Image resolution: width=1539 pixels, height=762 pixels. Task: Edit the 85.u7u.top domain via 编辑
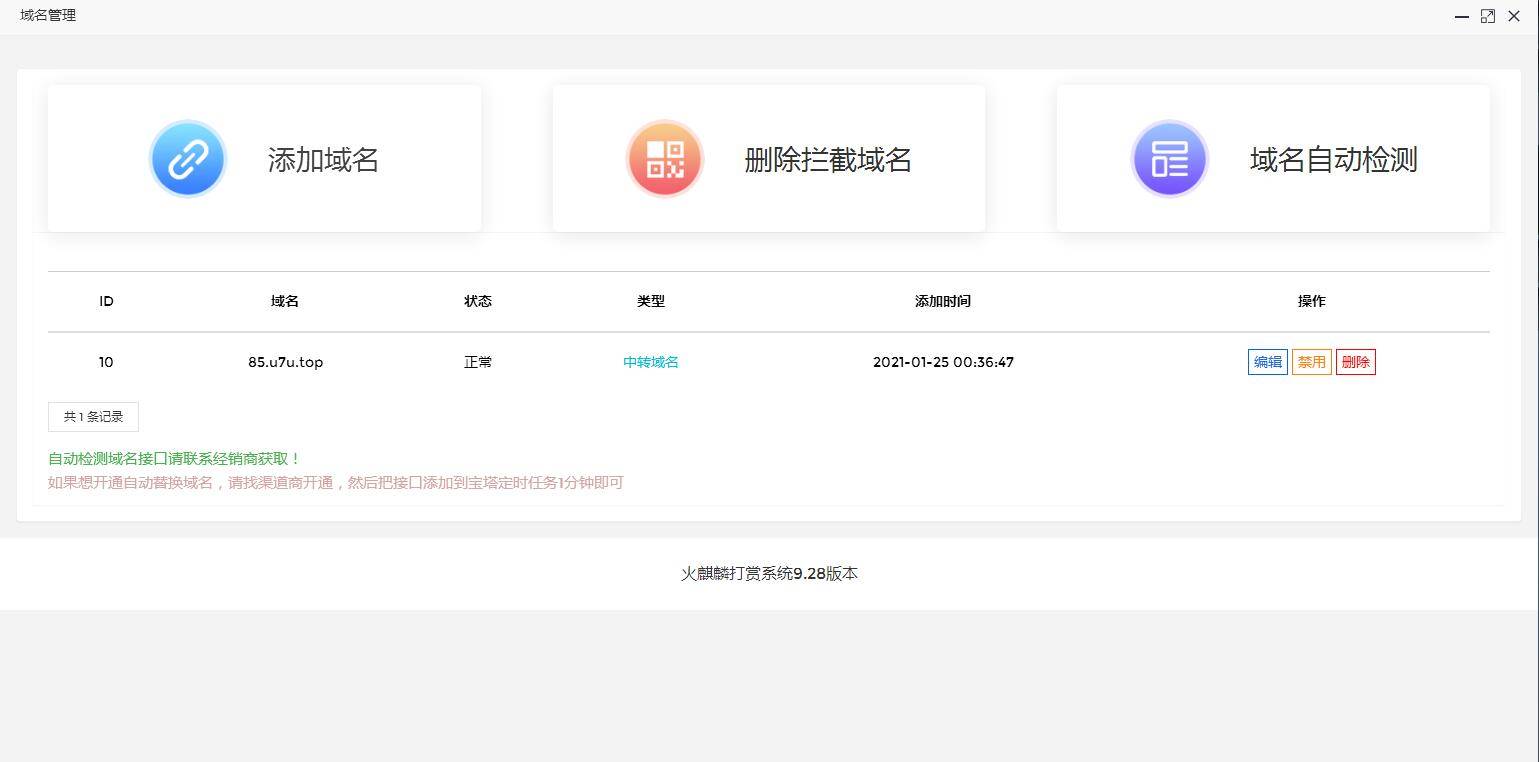1266,362
